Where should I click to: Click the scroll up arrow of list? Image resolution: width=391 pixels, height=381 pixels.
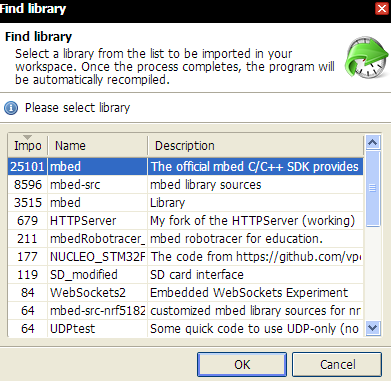click(x=372, y=143)
